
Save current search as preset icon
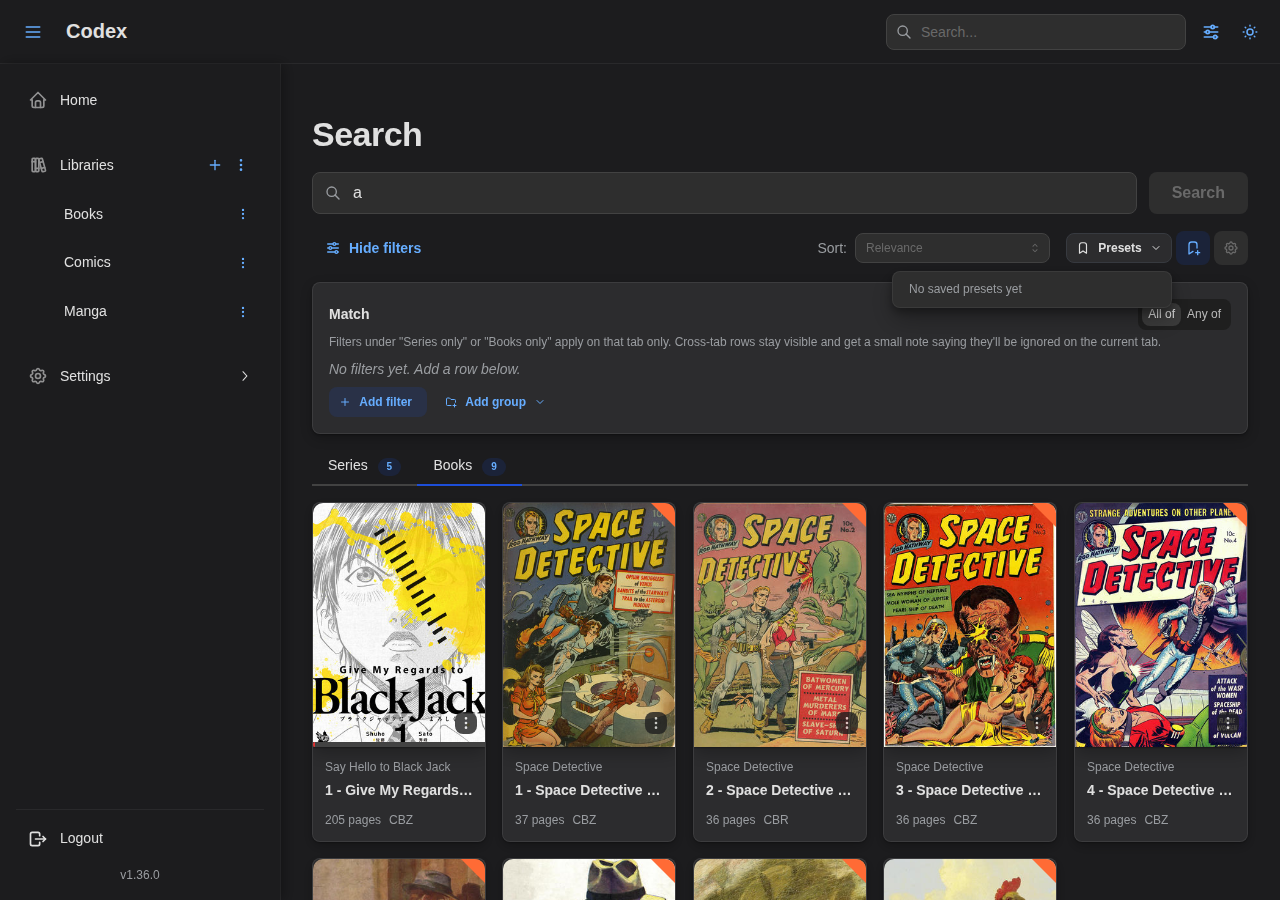click(1193, 248)
